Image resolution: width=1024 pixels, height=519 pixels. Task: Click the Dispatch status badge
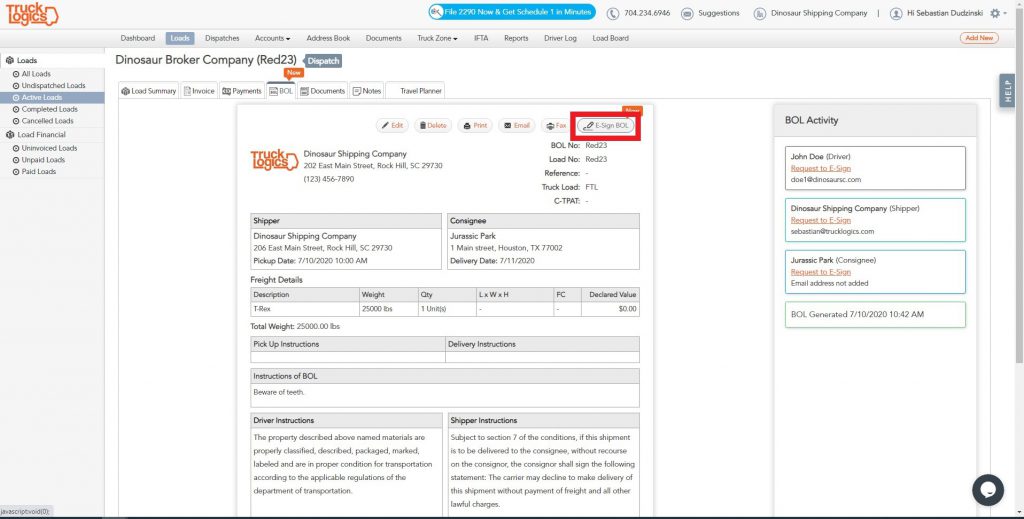tap(323, 61)
